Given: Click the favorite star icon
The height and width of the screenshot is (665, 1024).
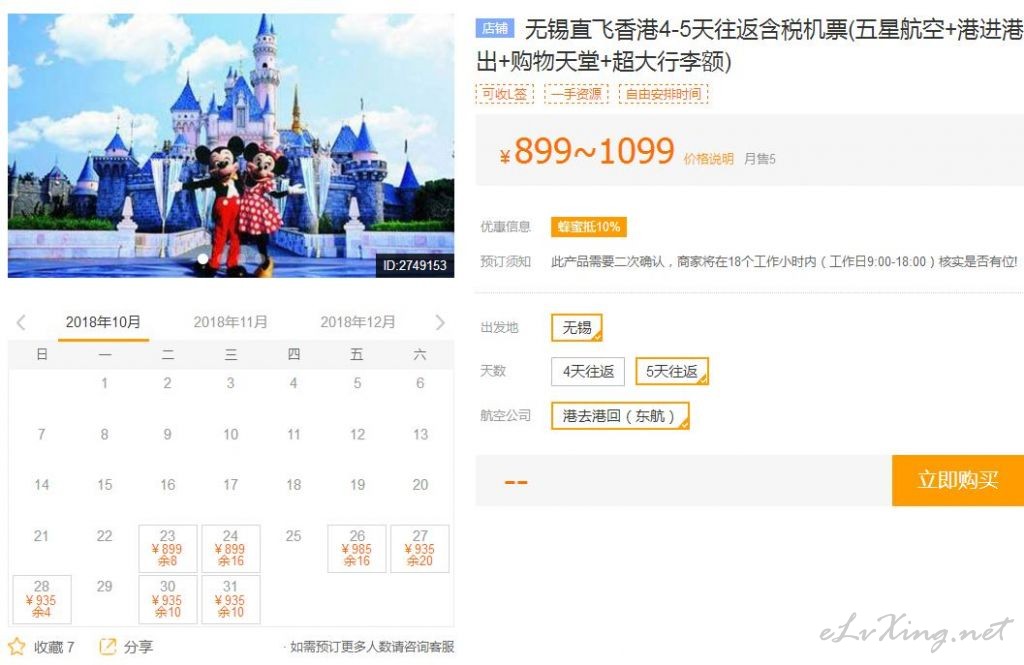Looking at the screenshot, I should click(16, 647).
